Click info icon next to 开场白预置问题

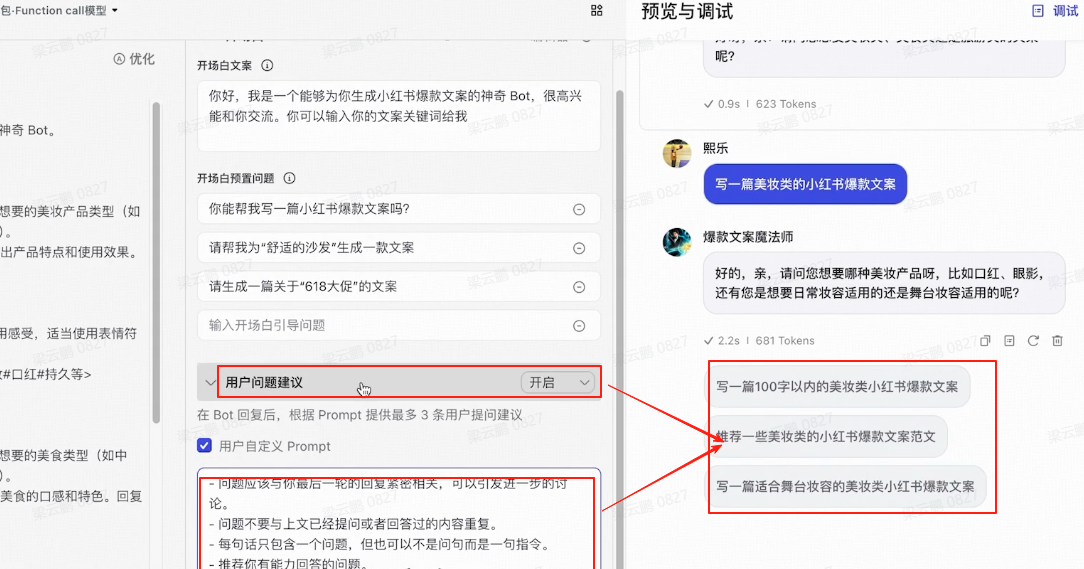click(289, 178)
